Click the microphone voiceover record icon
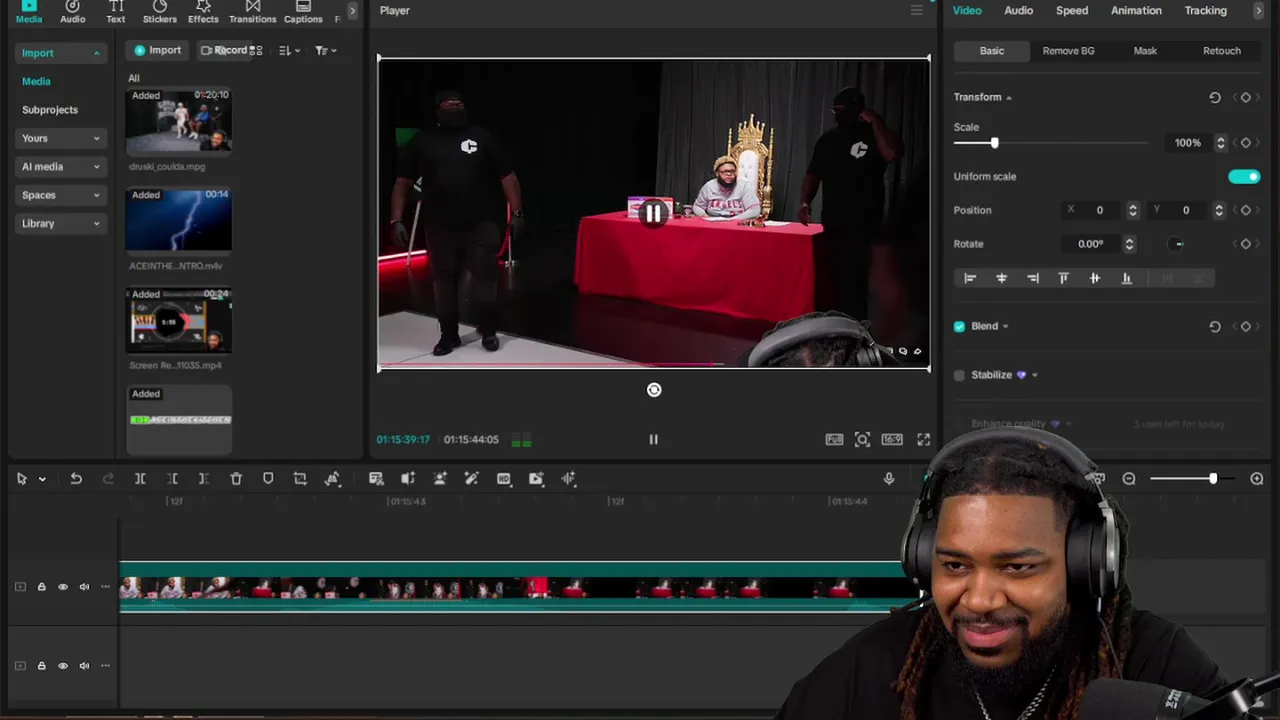 (889, 479)
